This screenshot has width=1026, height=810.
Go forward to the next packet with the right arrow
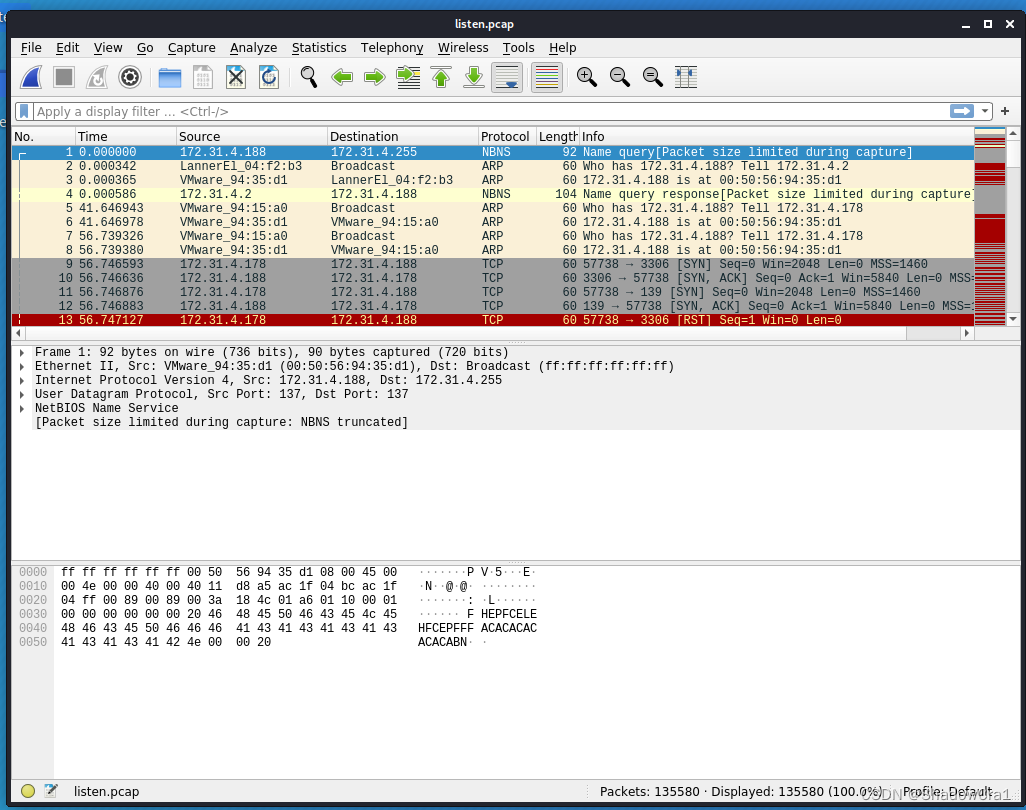tap(374, 77)
